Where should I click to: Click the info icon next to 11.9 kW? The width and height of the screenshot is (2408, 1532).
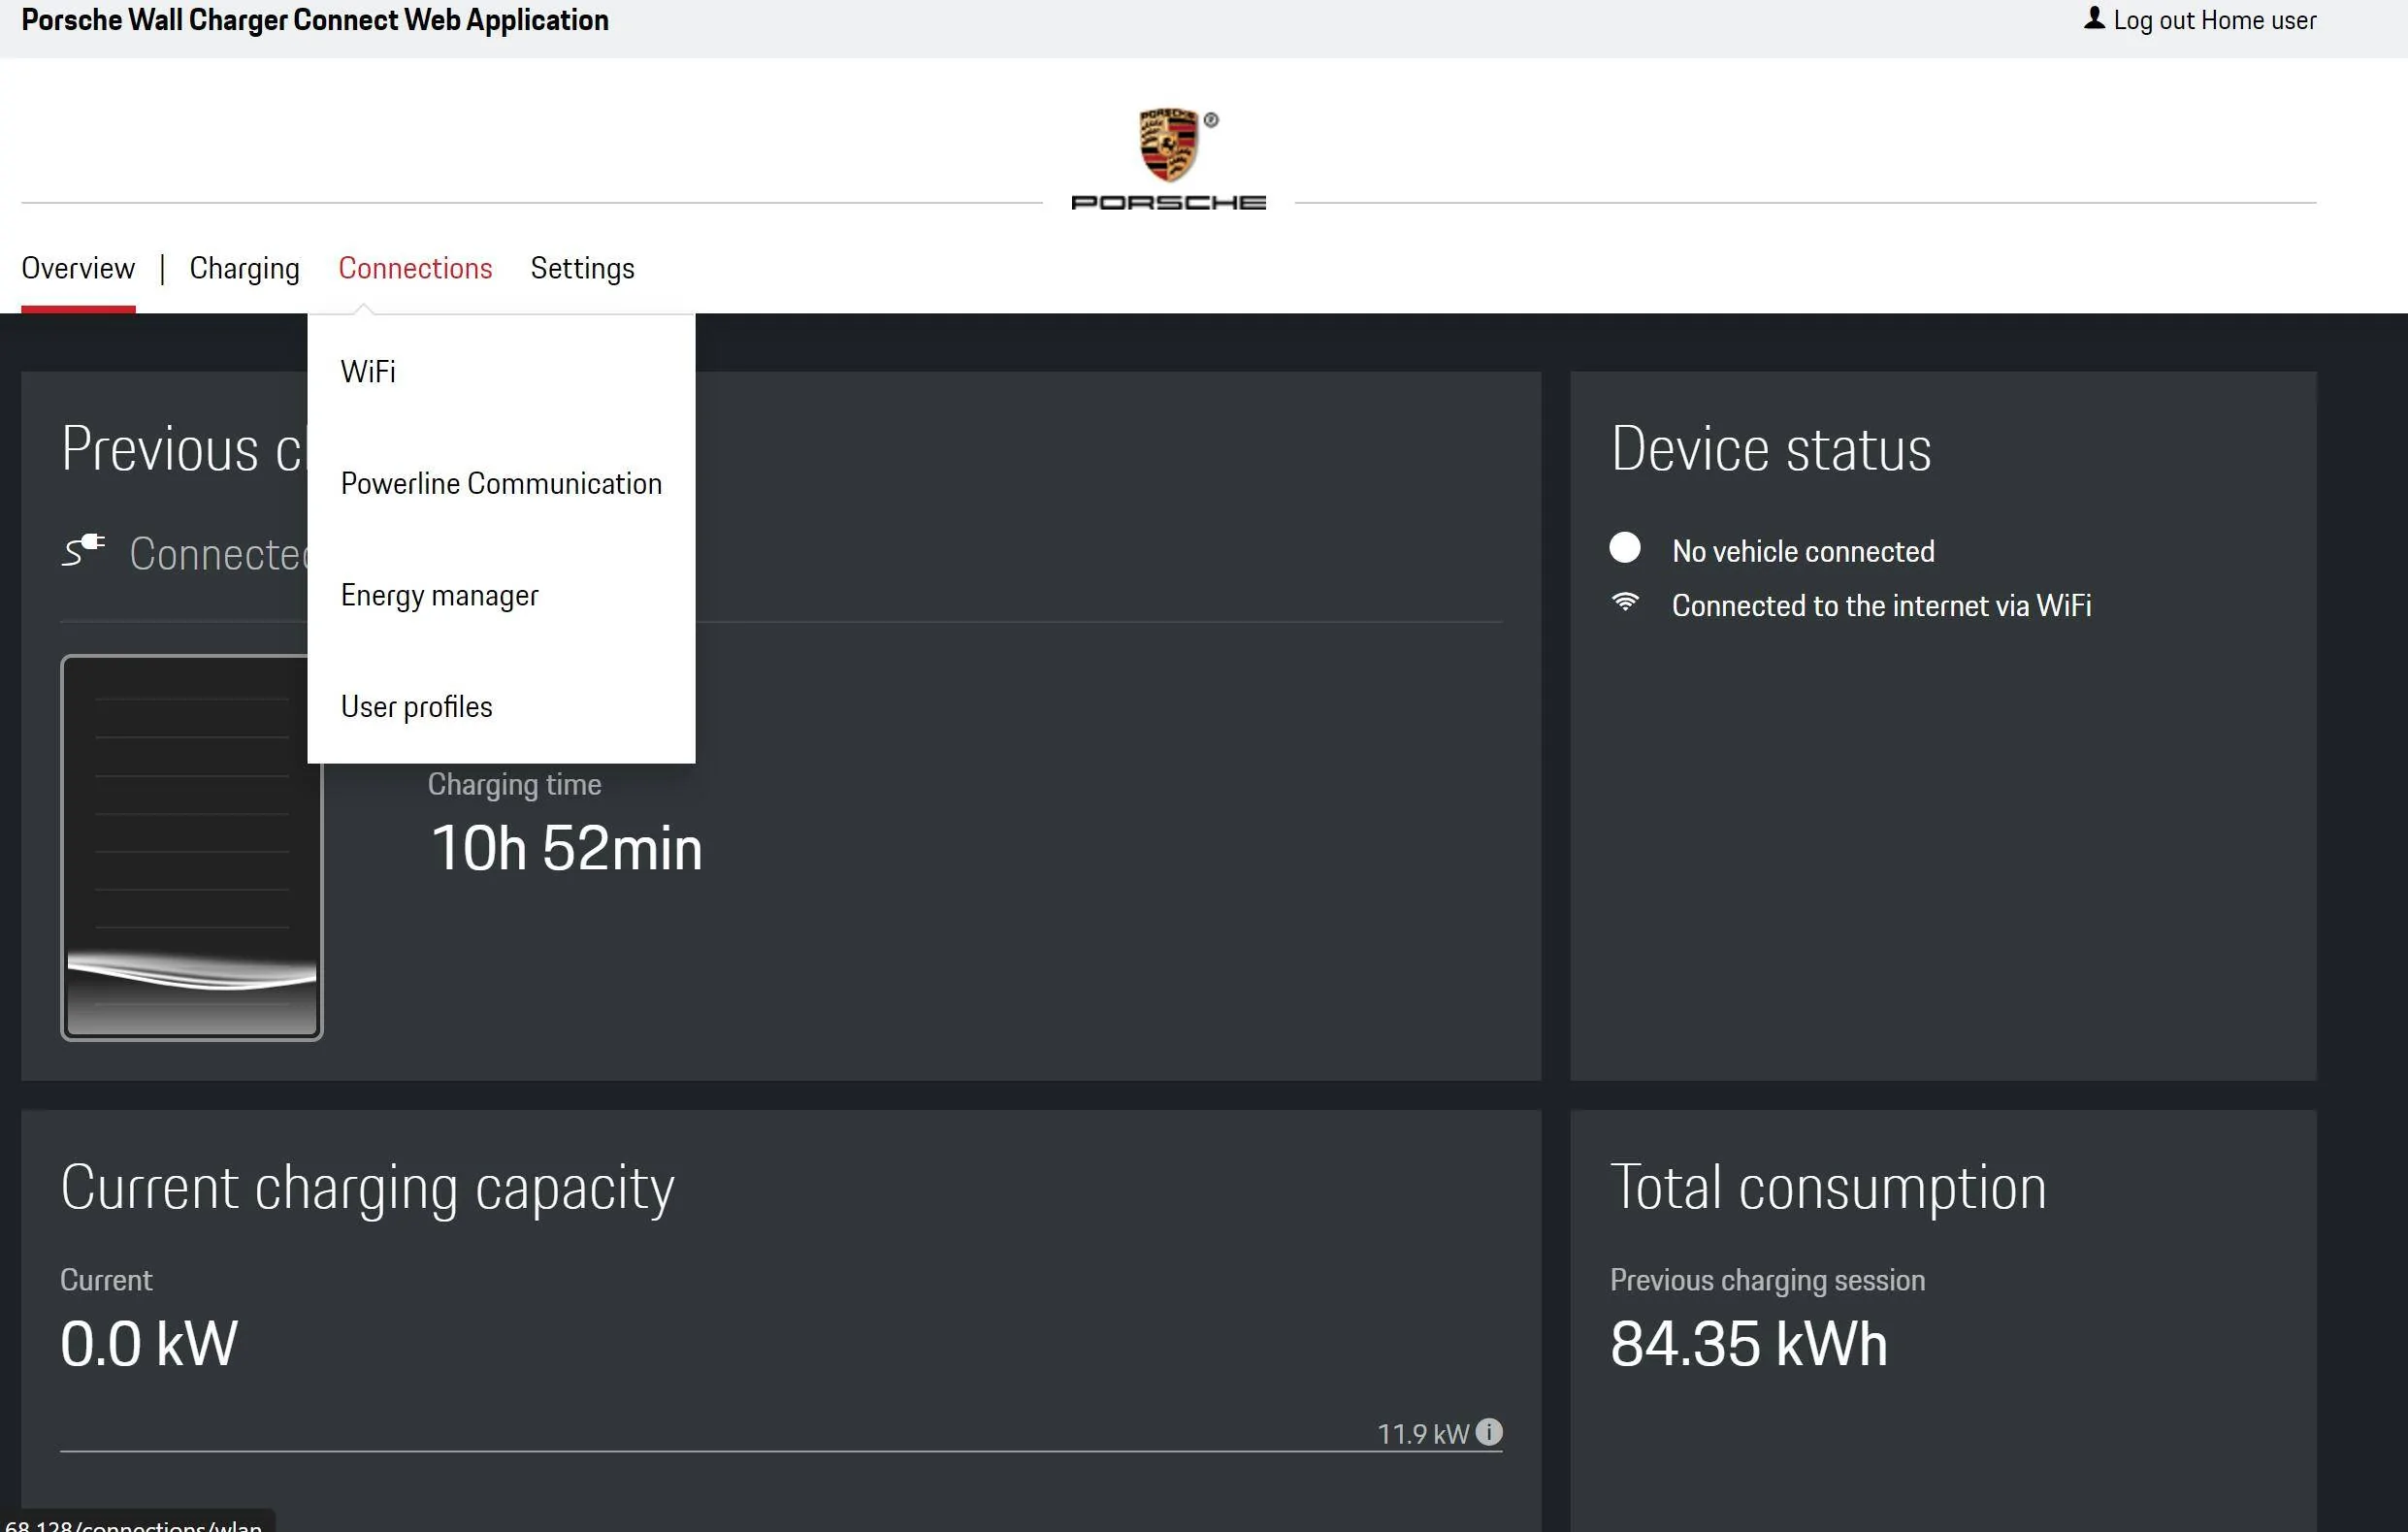[x=1489, y=1432]
